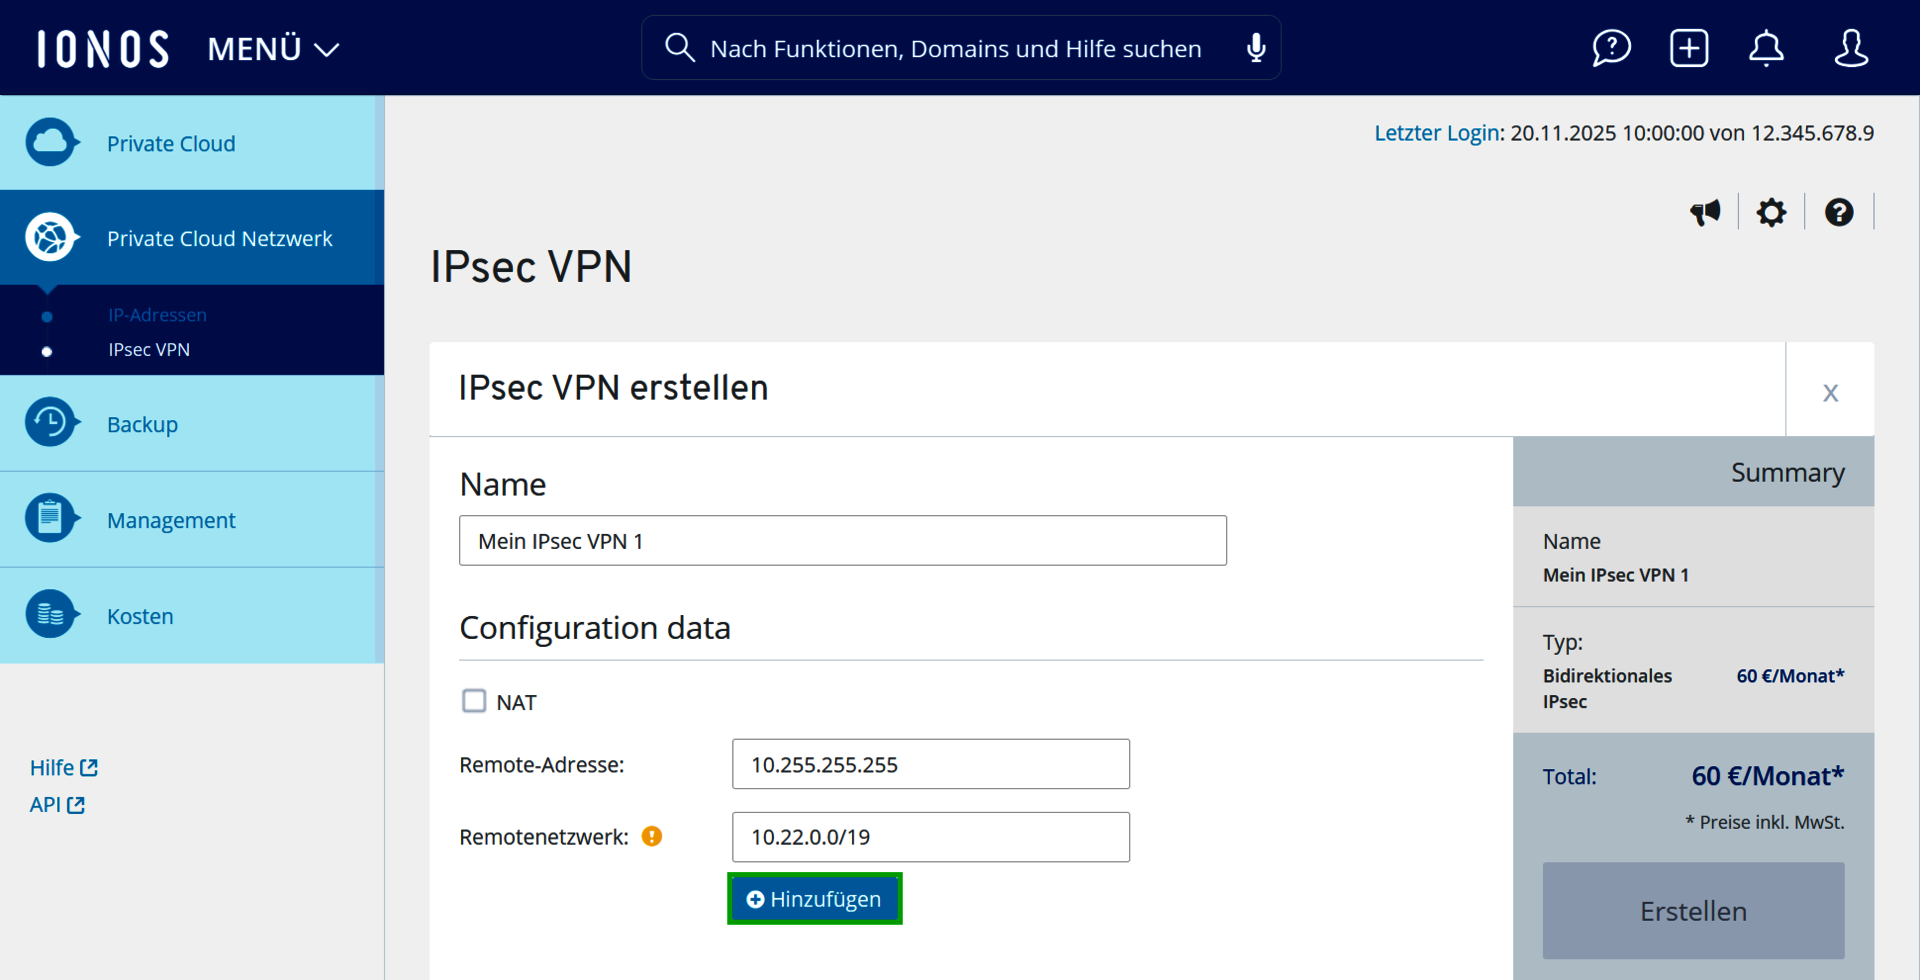Enable the NAT checkbox
The height and width of the screenshot is (980, 1920).
tap(474, 701)
